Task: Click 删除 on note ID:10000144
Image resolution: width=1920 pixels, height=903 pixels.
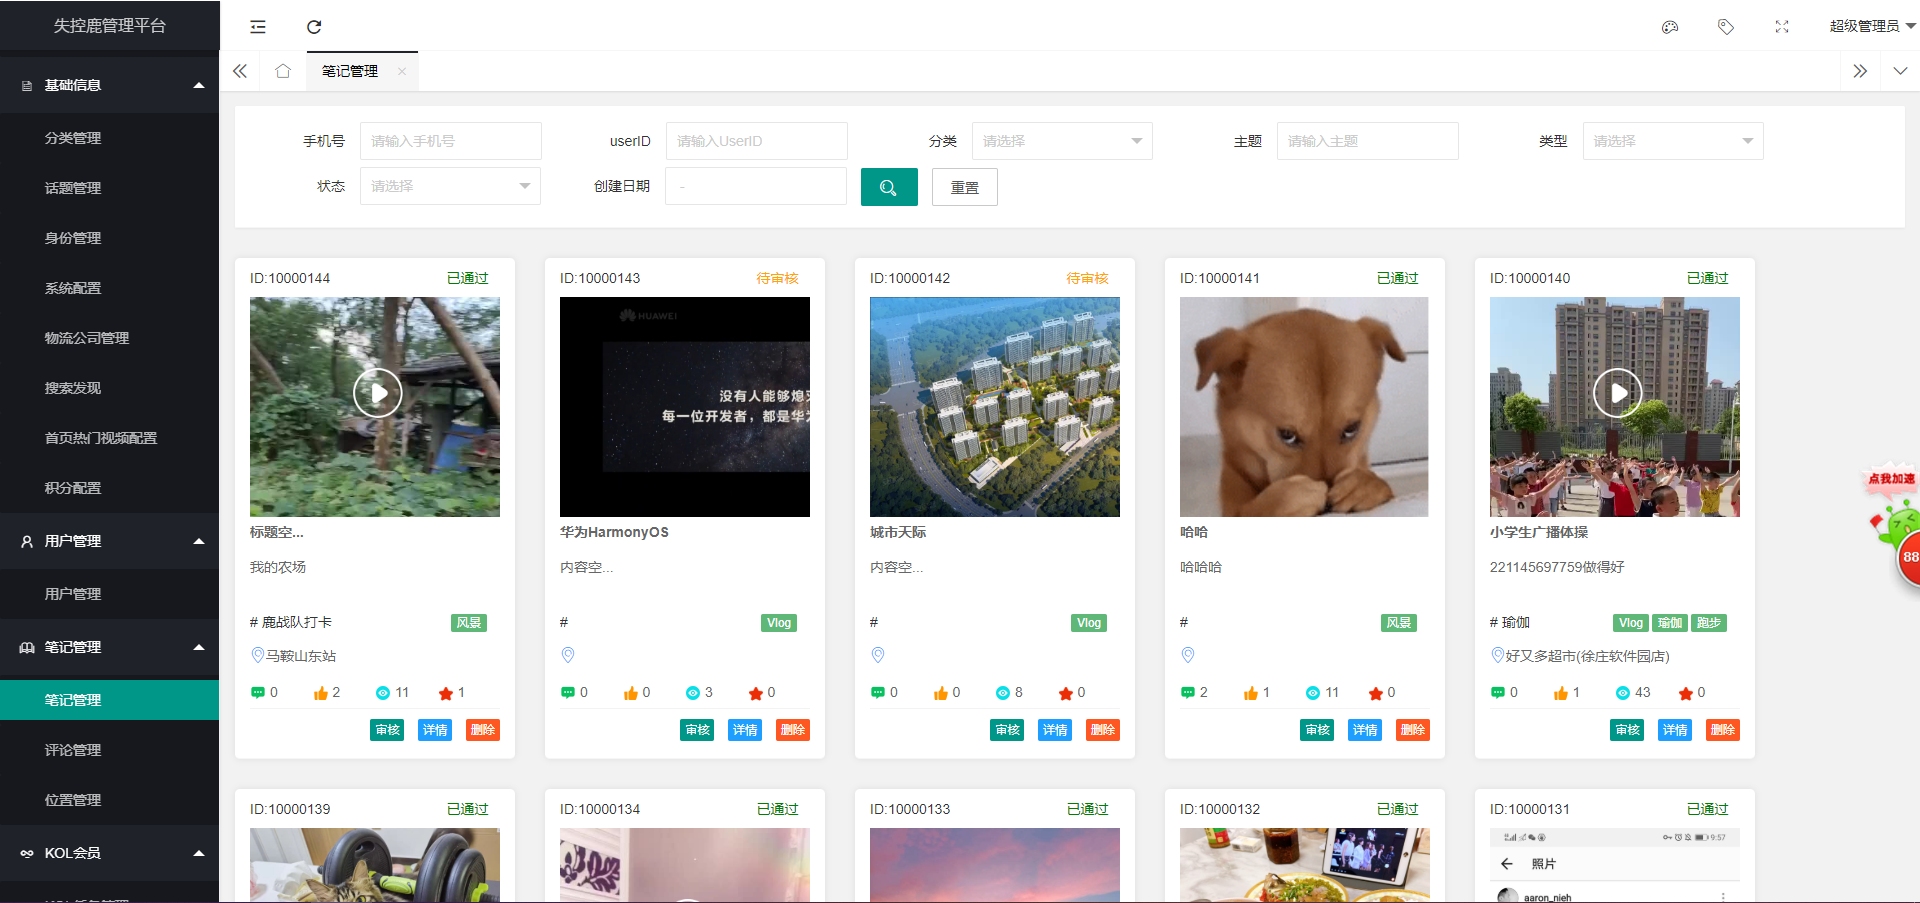Action: 483,730
